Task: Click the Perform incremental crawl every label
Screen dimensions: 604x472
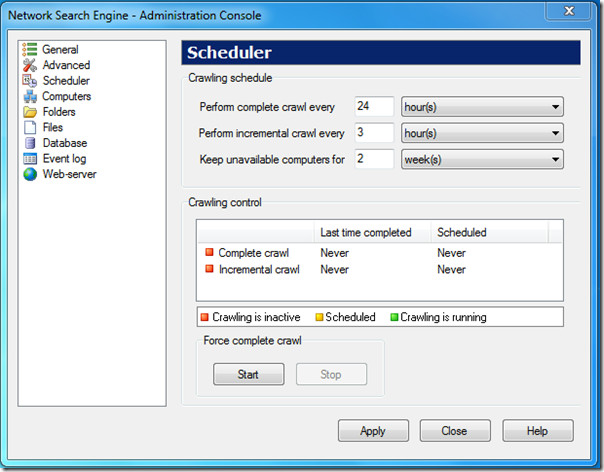Action: point(271,133)
